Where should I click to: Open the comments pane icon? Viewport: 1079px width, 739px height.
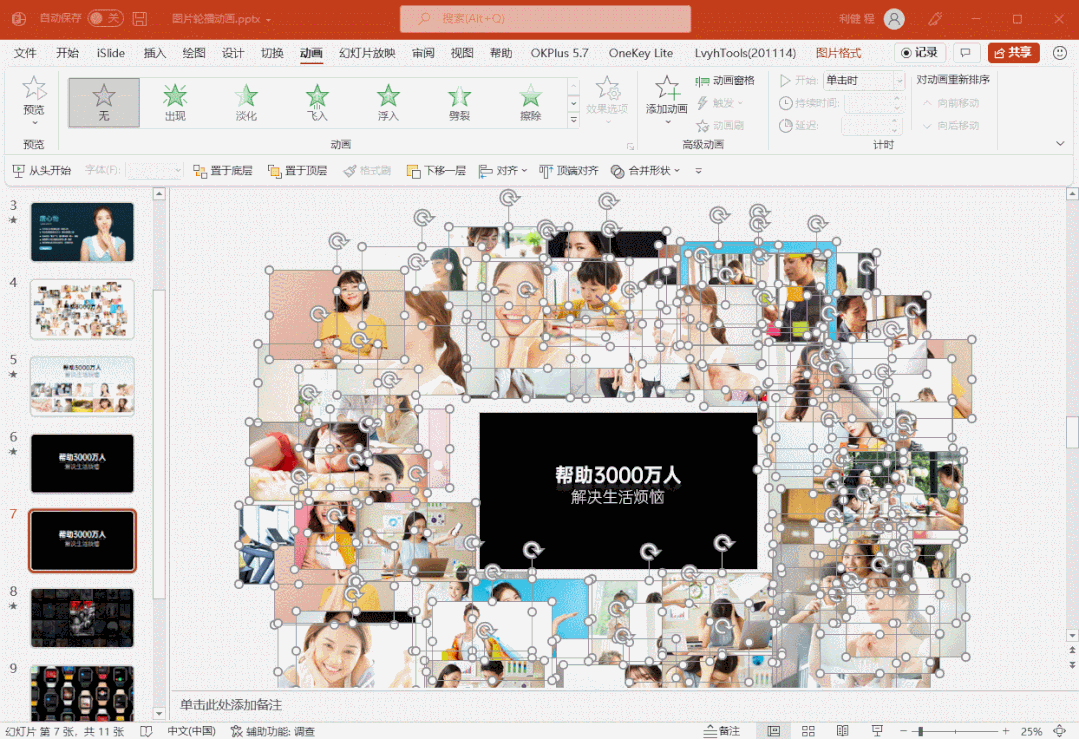(x=965, y=53)
